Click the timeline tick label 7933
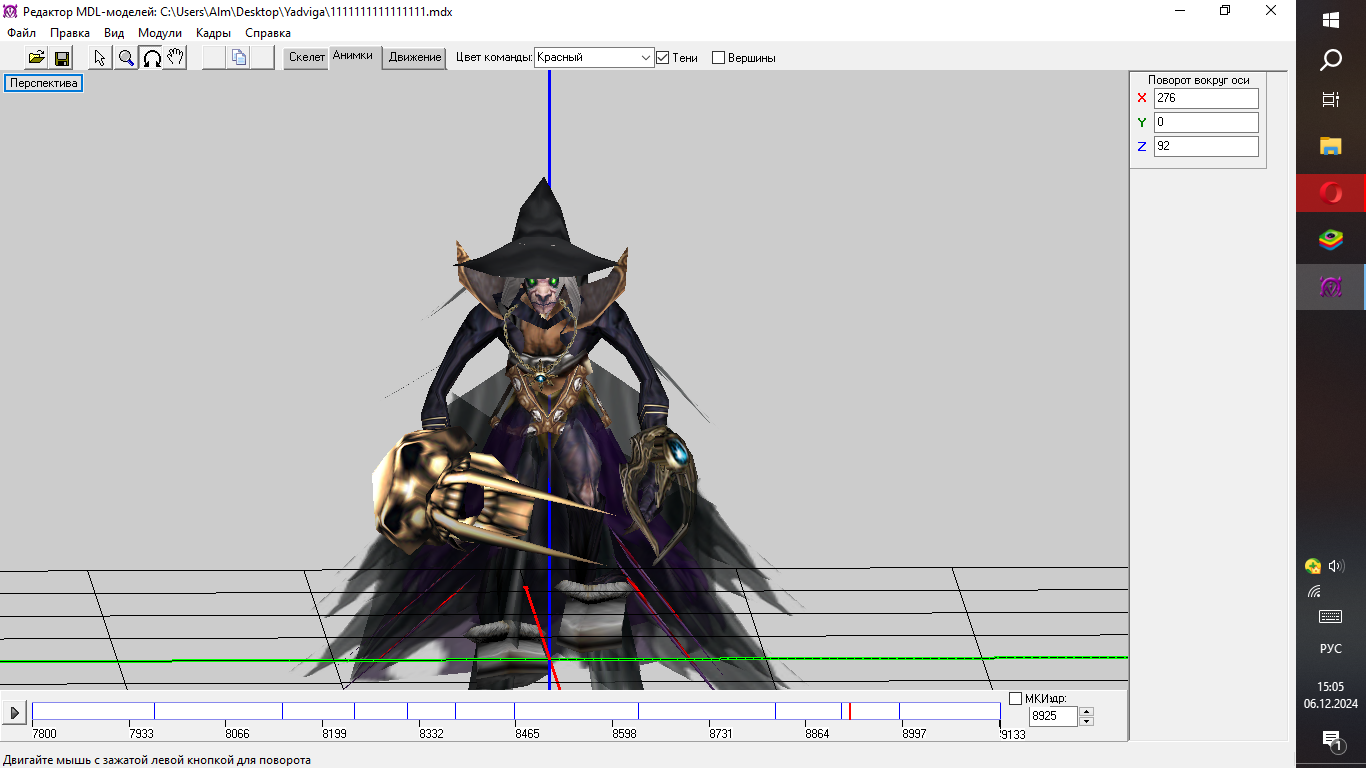The image size is (1366, 768). [x=141, y=734]
